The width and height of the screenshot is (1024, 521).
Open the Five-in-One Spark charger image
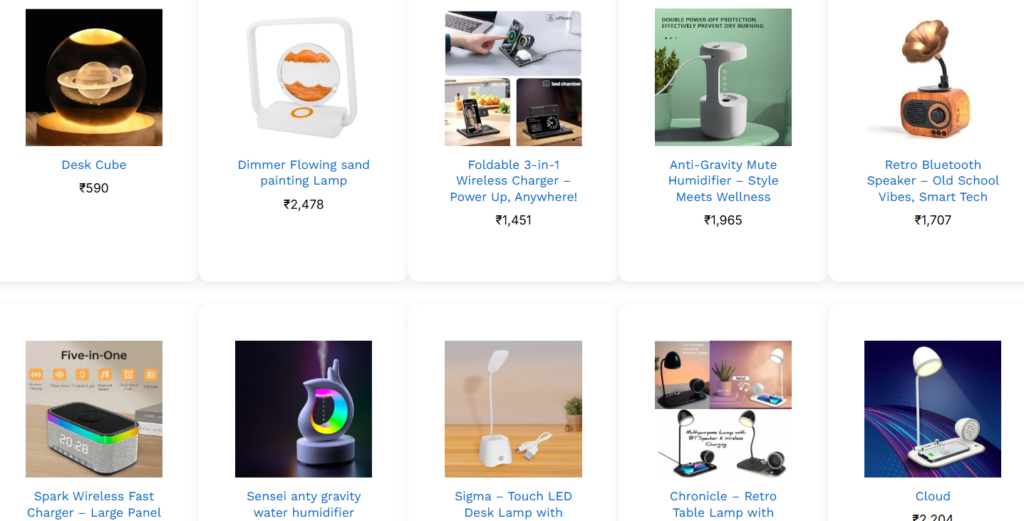tap(94, 409)
